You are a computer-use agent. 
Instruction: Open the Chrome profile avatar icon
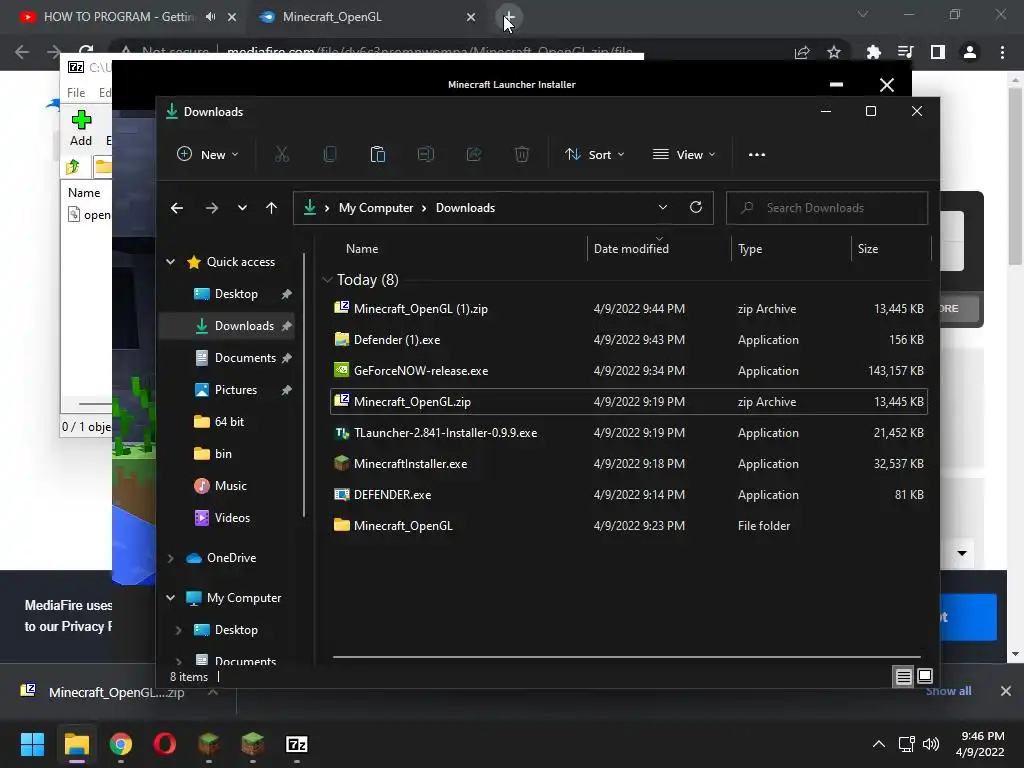pyautogui.click(x=970, y=52)
